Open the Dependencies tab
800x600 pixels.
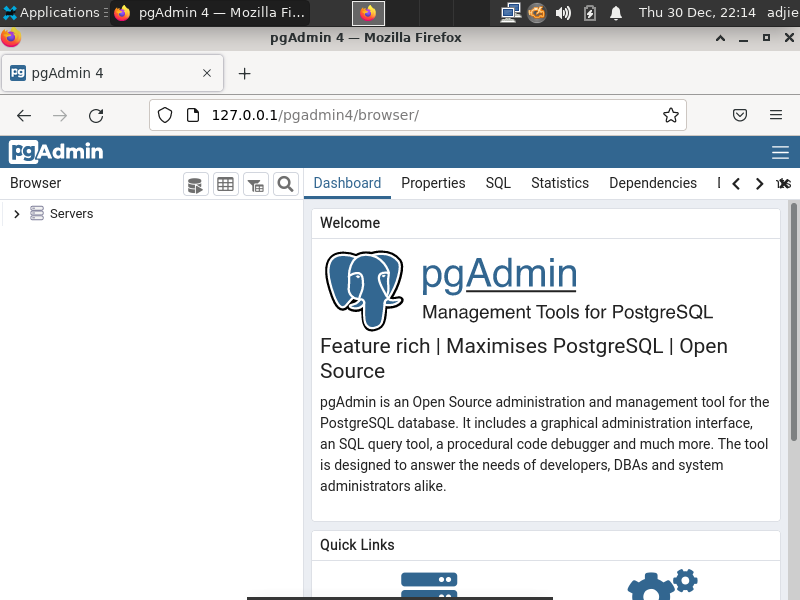tap(653, 183)
